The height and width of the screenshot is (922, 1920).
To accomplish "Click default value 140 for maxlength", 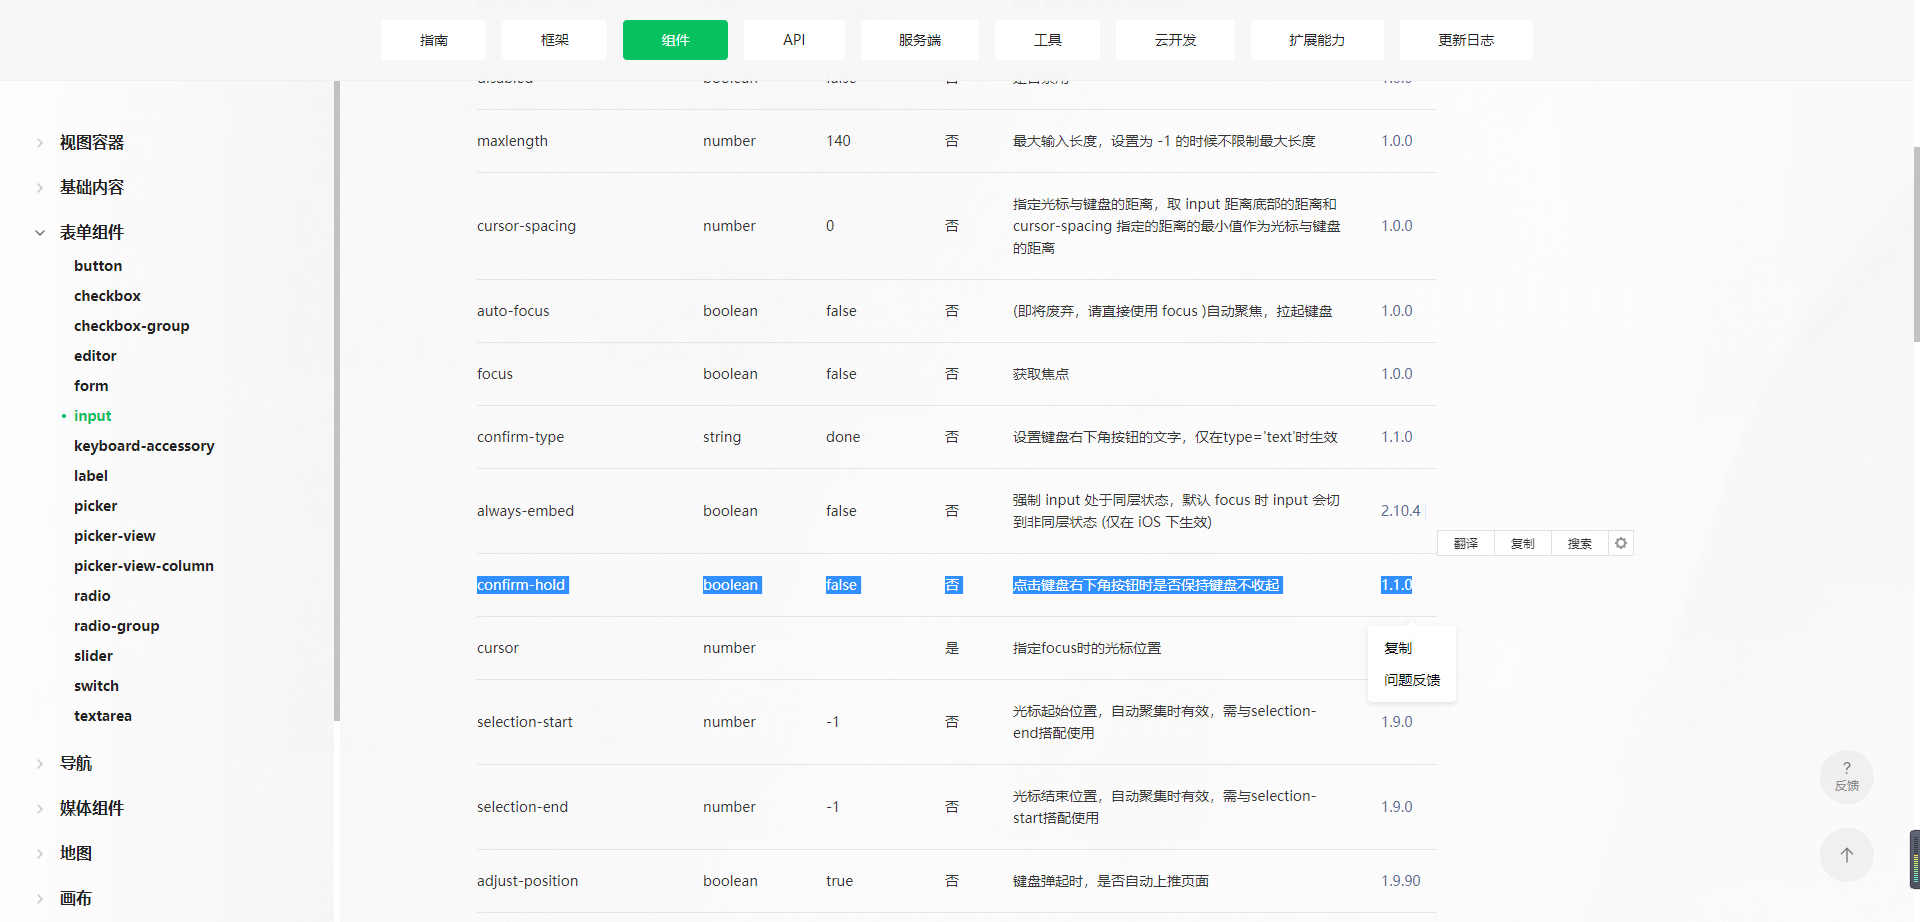I will [x=838, y=141].
